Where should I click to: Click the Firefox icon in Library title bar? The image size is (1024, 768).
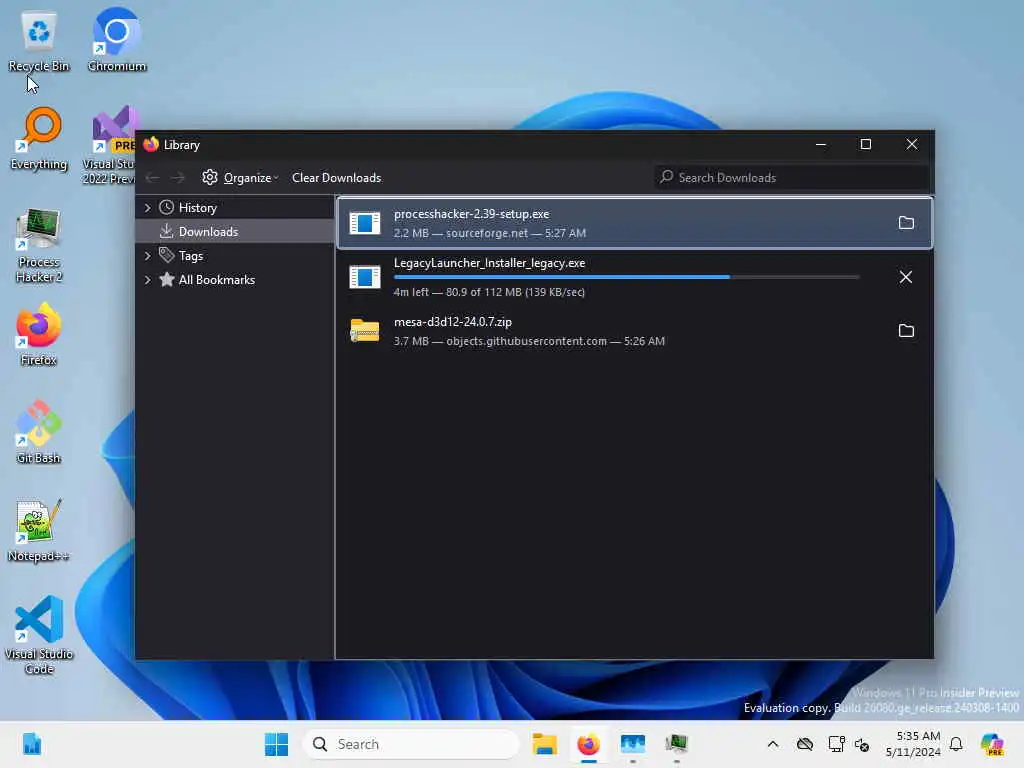click(x=152, y=144)
